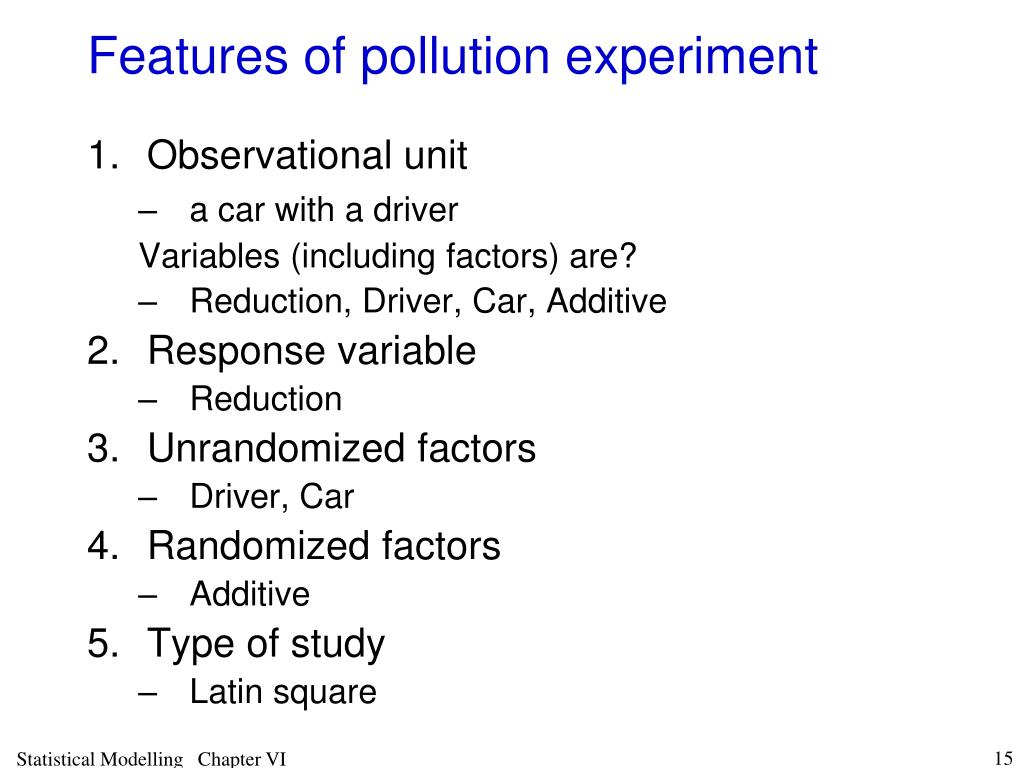
Task: Click the 'Reduction' bullet under Response variable
Action: pyautogui.click(x=266, y=399)
